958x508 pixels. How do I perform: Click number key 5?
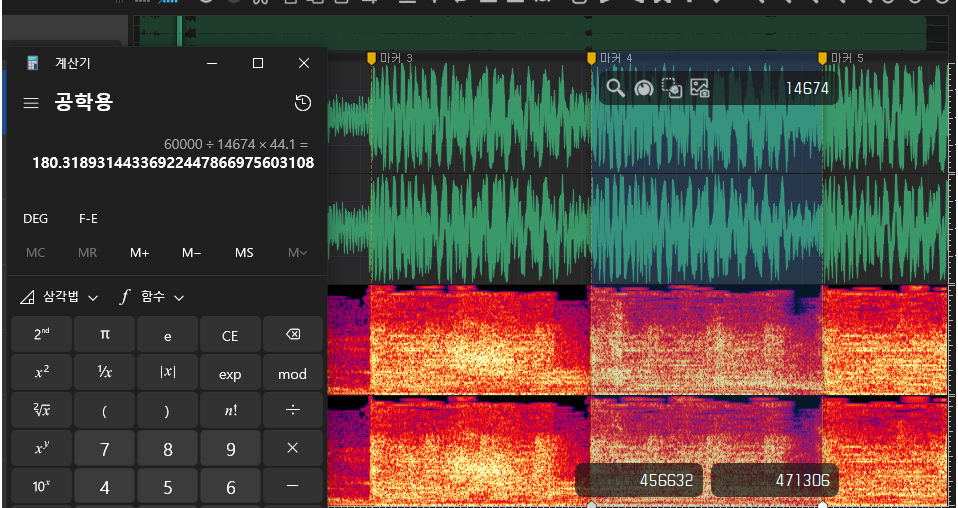click(x=167, y=487)
